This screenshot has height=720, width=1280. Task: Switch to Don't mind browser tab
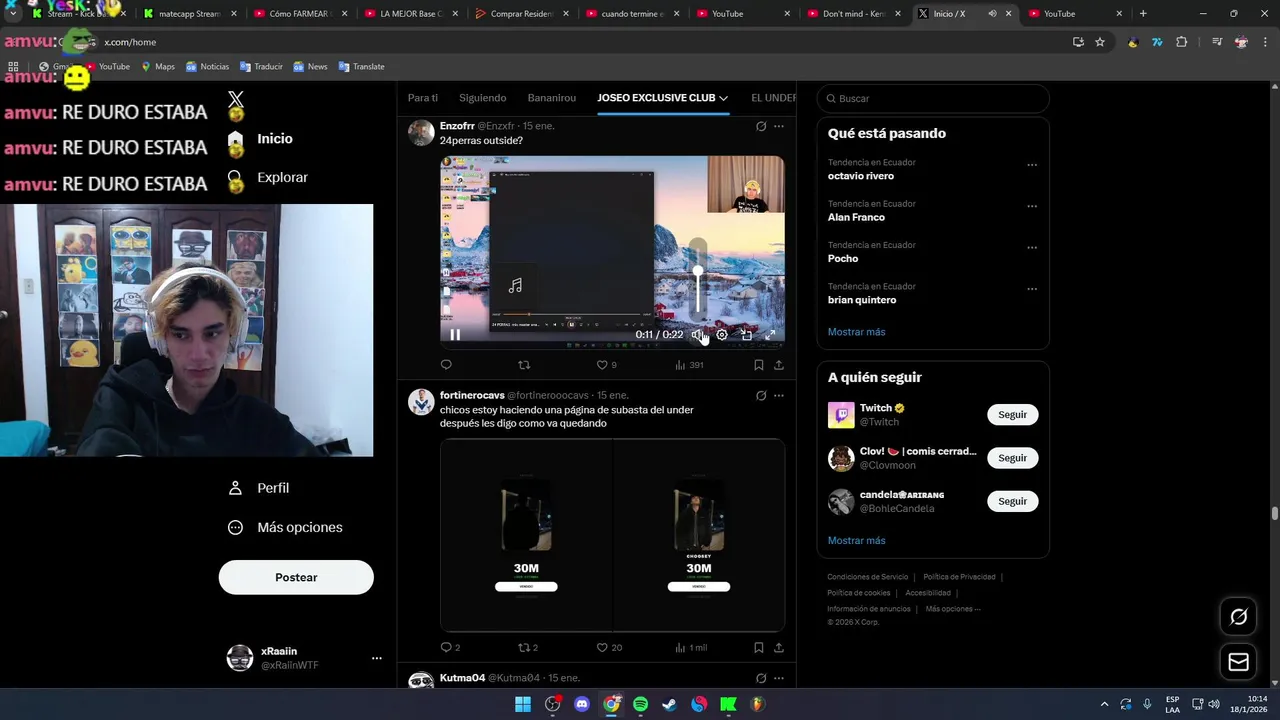coord(853,14)
